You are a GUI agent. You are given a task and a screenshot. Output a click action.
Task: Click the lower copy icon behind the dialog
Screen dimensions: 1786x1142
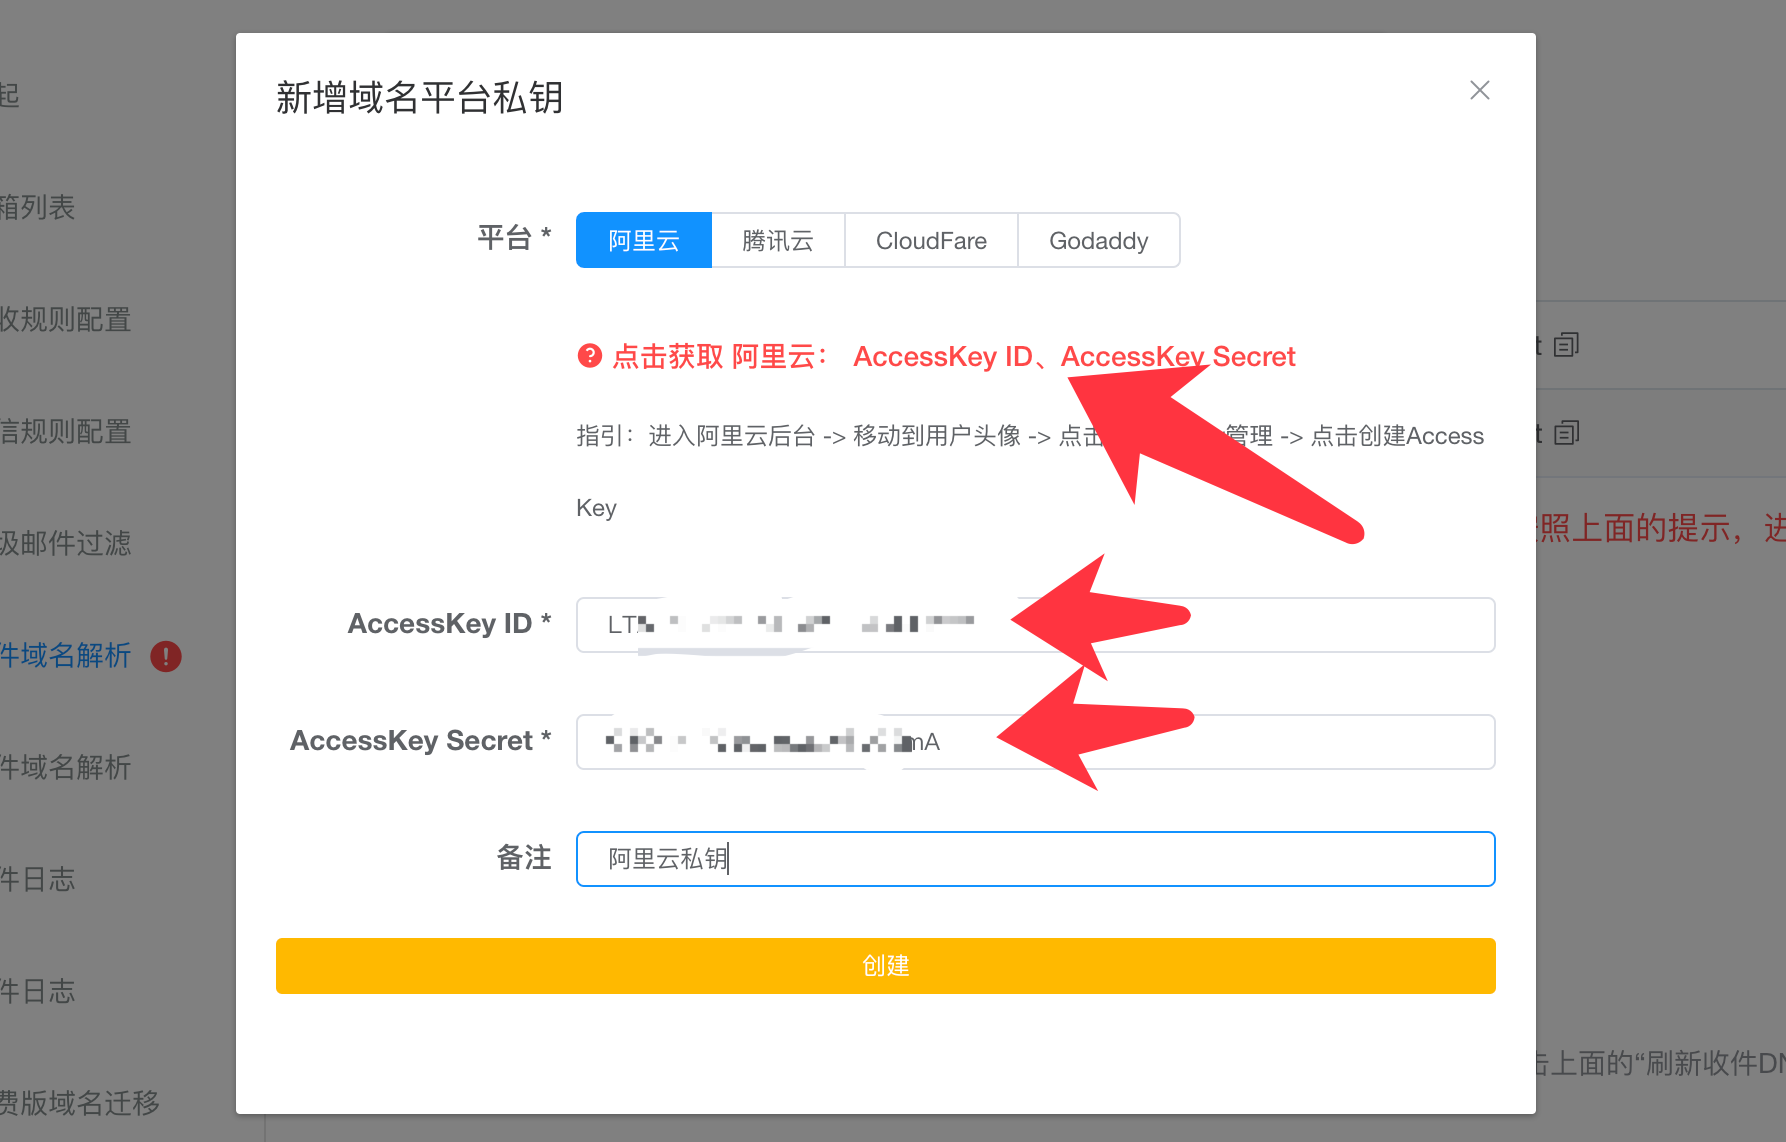pos(1566,433)
